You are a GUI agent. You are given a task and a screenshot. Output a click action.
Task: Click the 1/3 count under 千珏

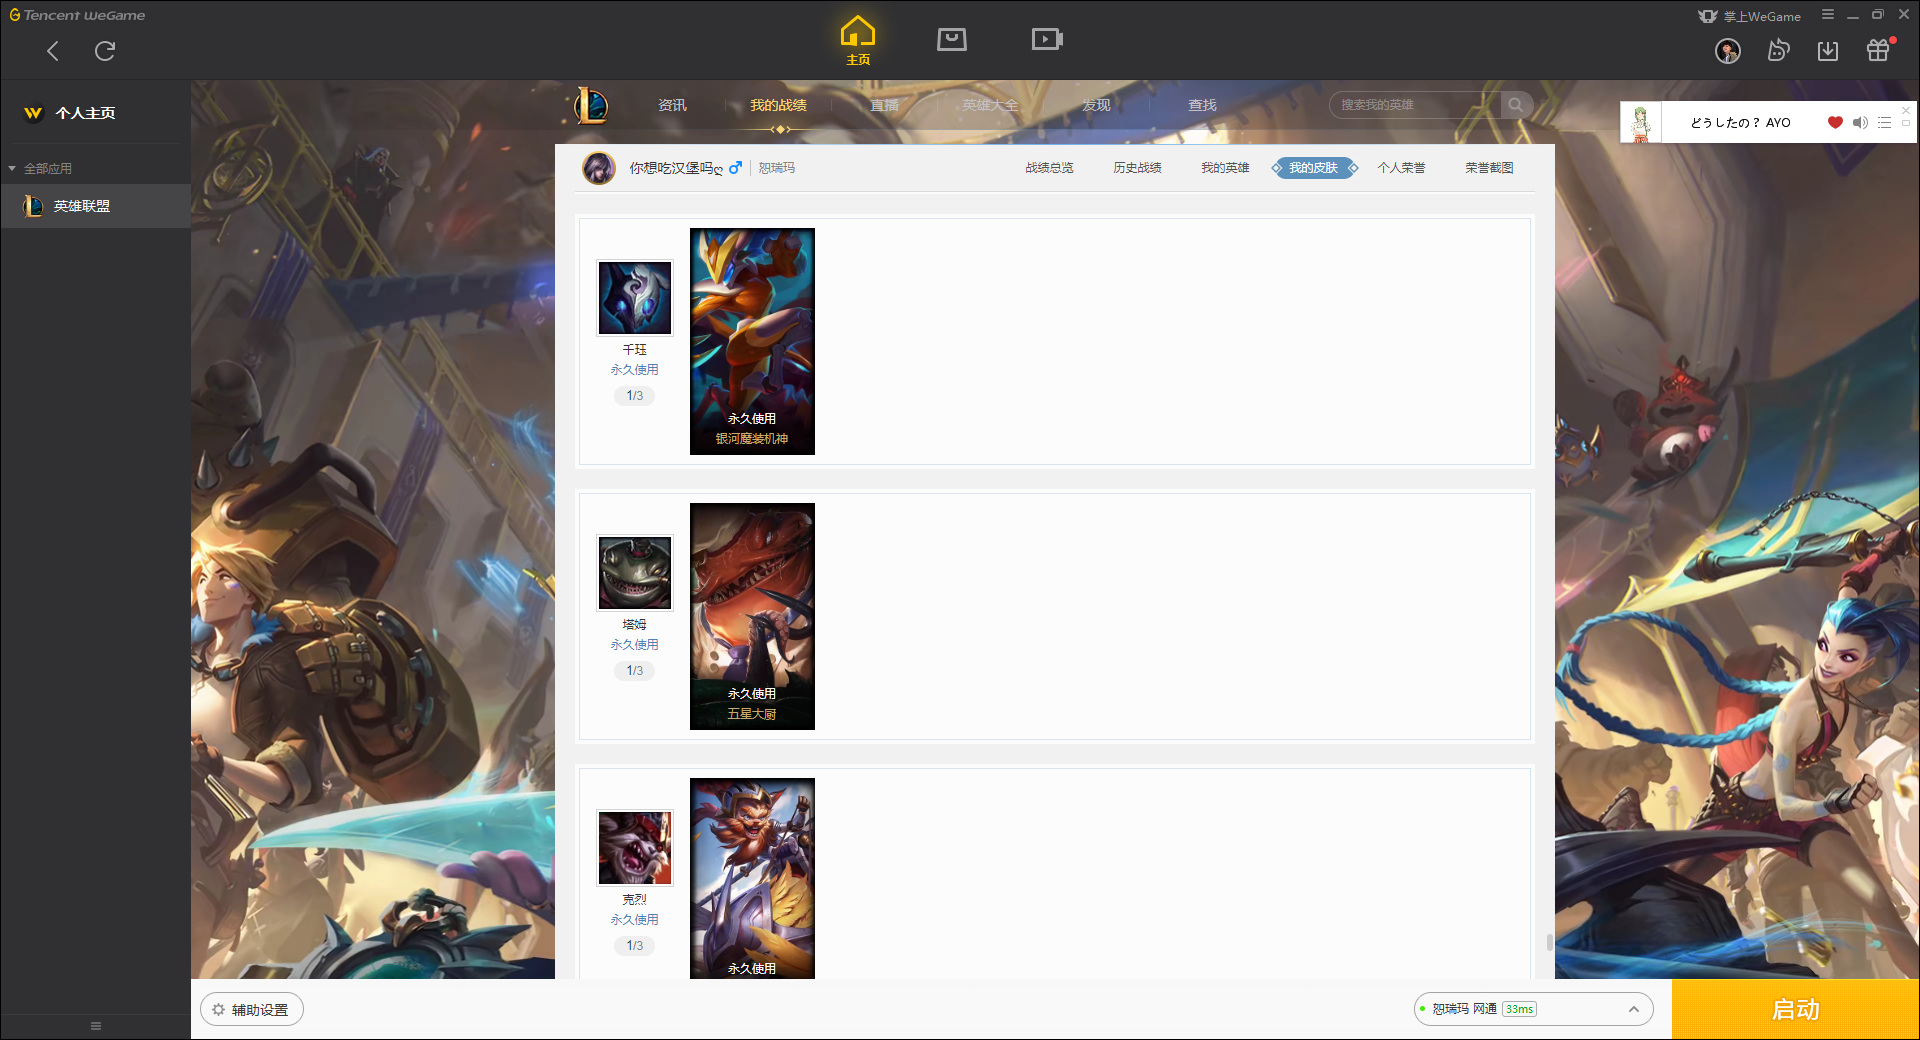(x=635, y=396)
